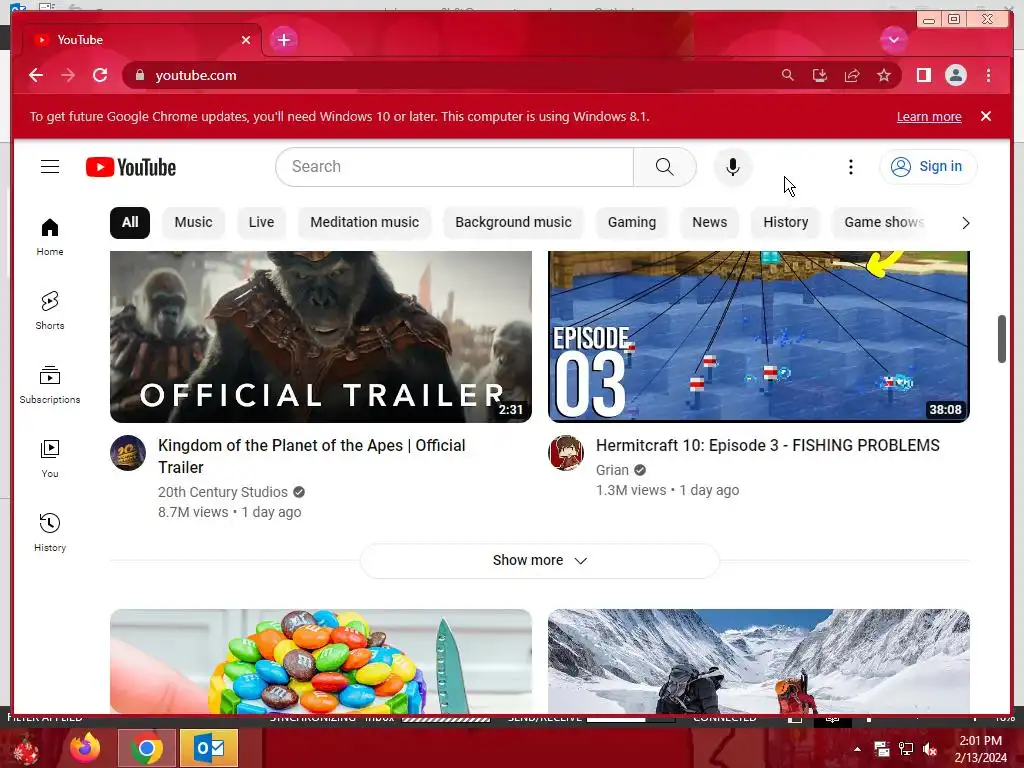Click the page vertical scrollbar thumb

pyautogui.click(x=1002, y=339)
